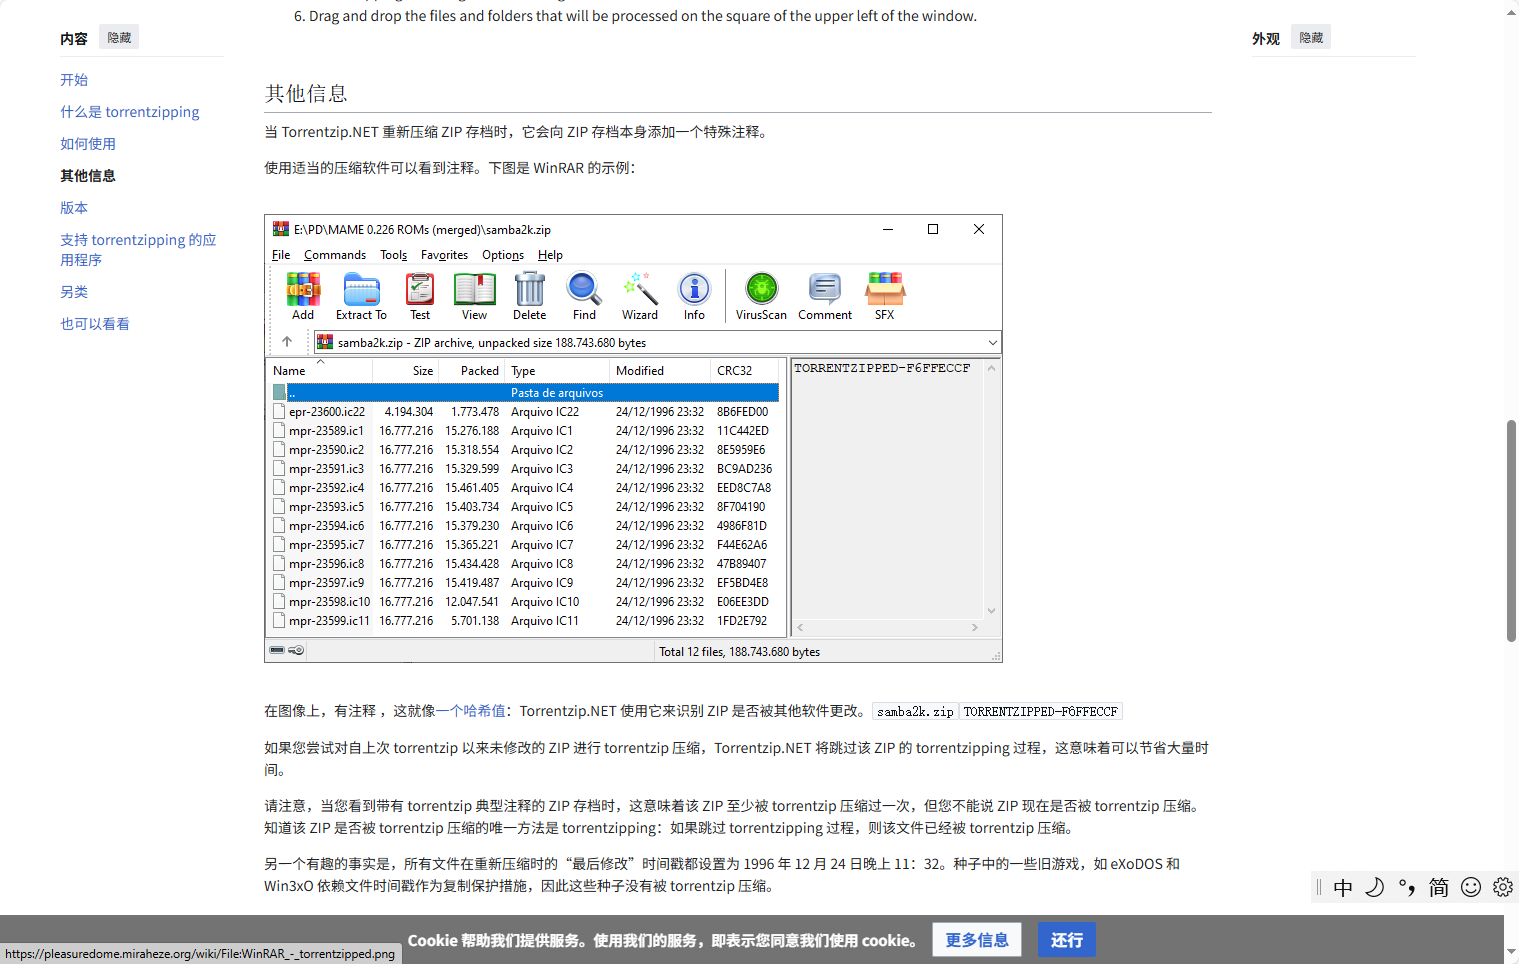Jump to 另类 section

pyautogui.click(x=74, y=292)
